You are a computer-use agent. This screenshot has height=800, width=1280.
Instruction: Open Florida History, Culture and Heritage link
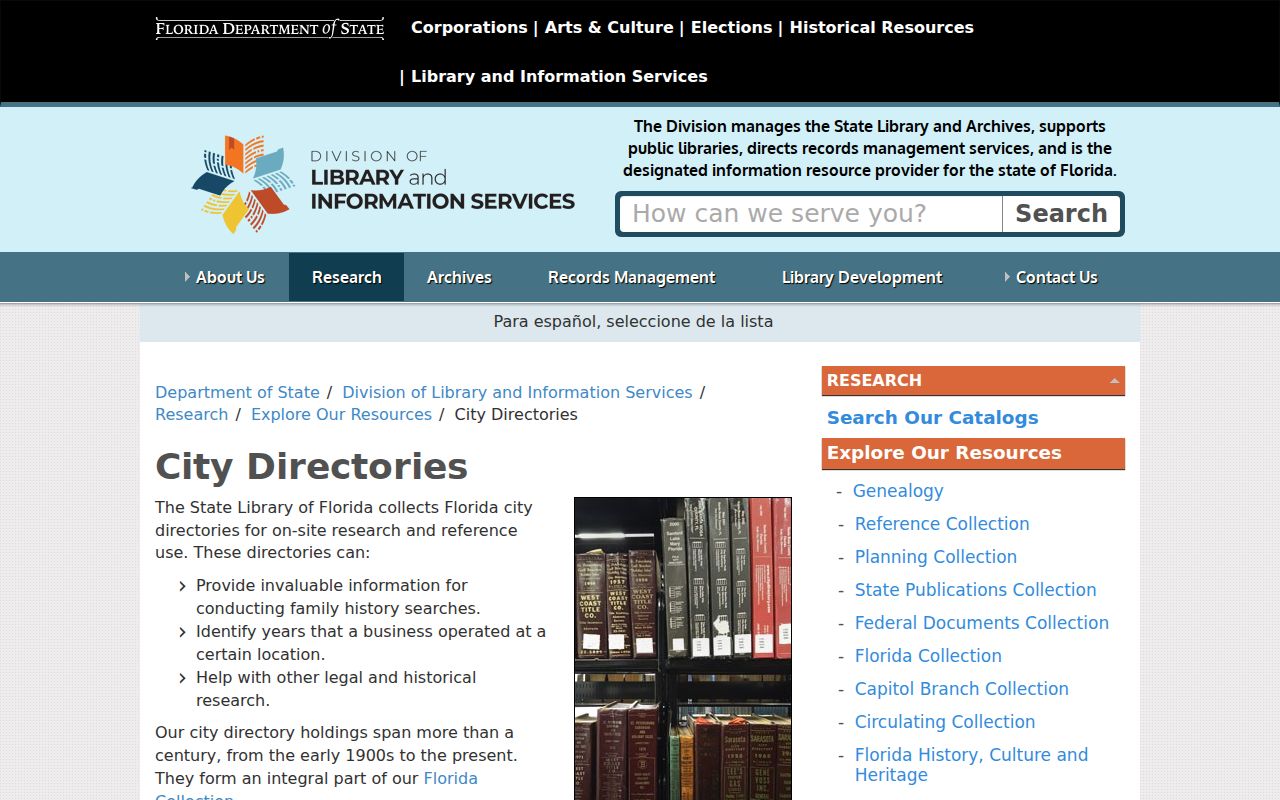click(x=971, y=765)
